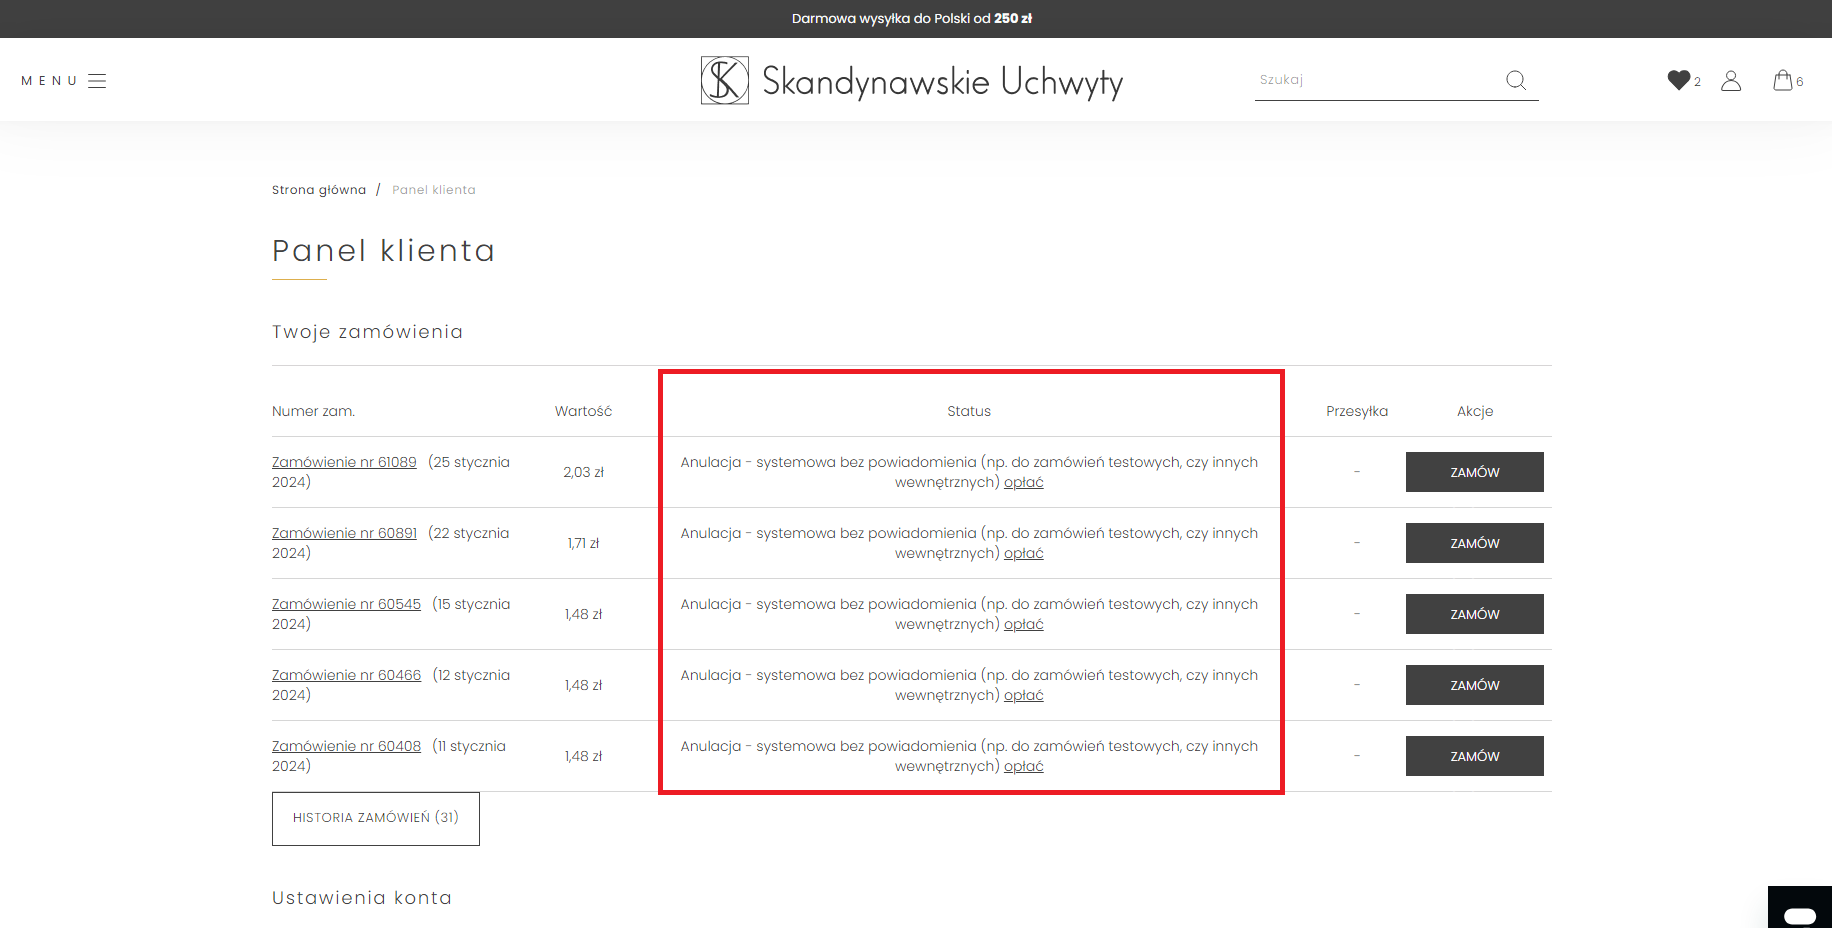
Task: Click the Twoje zamówienia heading
Action: [x=367, y=332]
